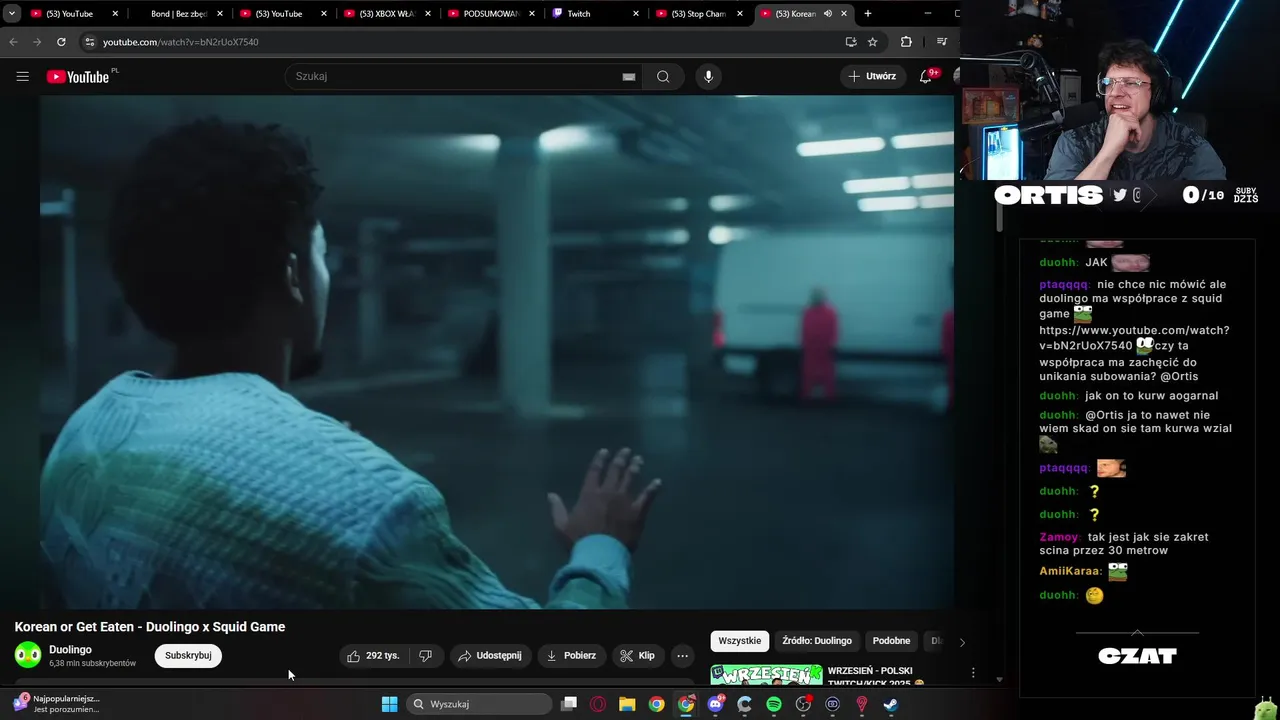The image size is (1280, 720).
Task: Click the '6,38 mln subskrybentów' text
Action: (x=92, y=664)
